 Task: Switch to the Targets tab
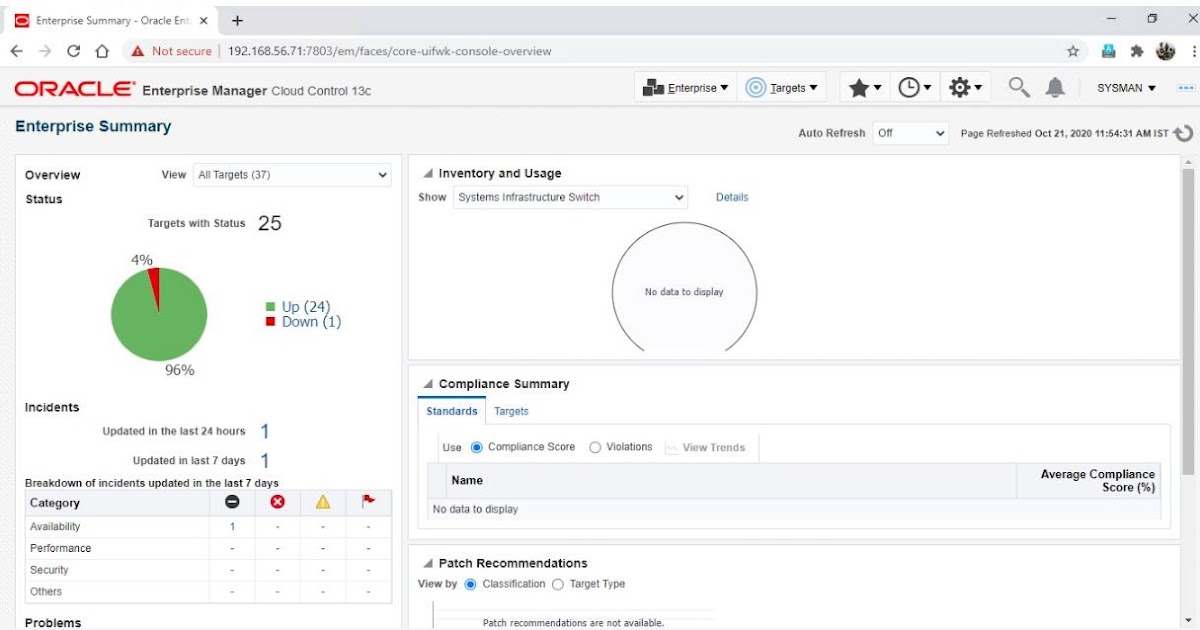pyautogui.click(x=511, y=411)
